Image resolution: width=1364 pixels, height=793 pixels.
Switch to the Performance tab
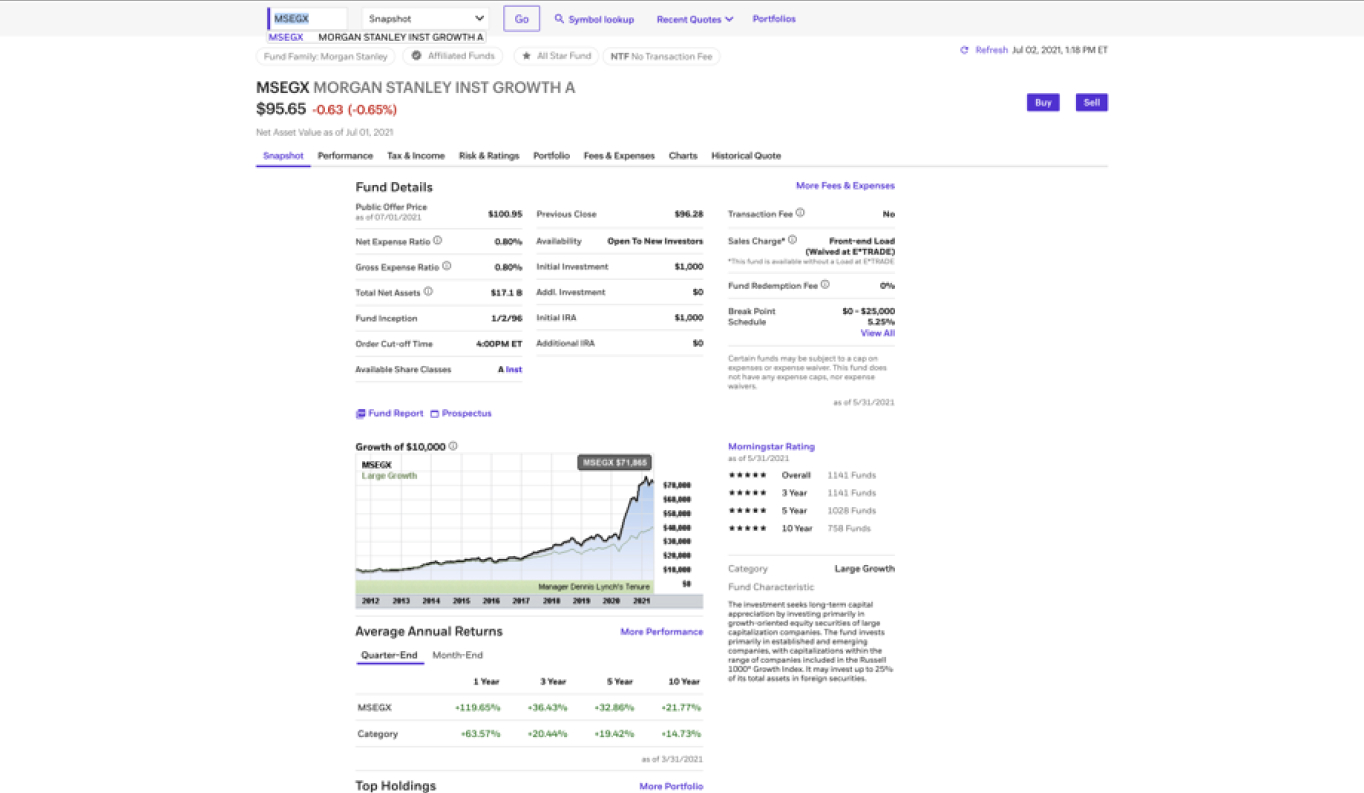coord(345,155)
